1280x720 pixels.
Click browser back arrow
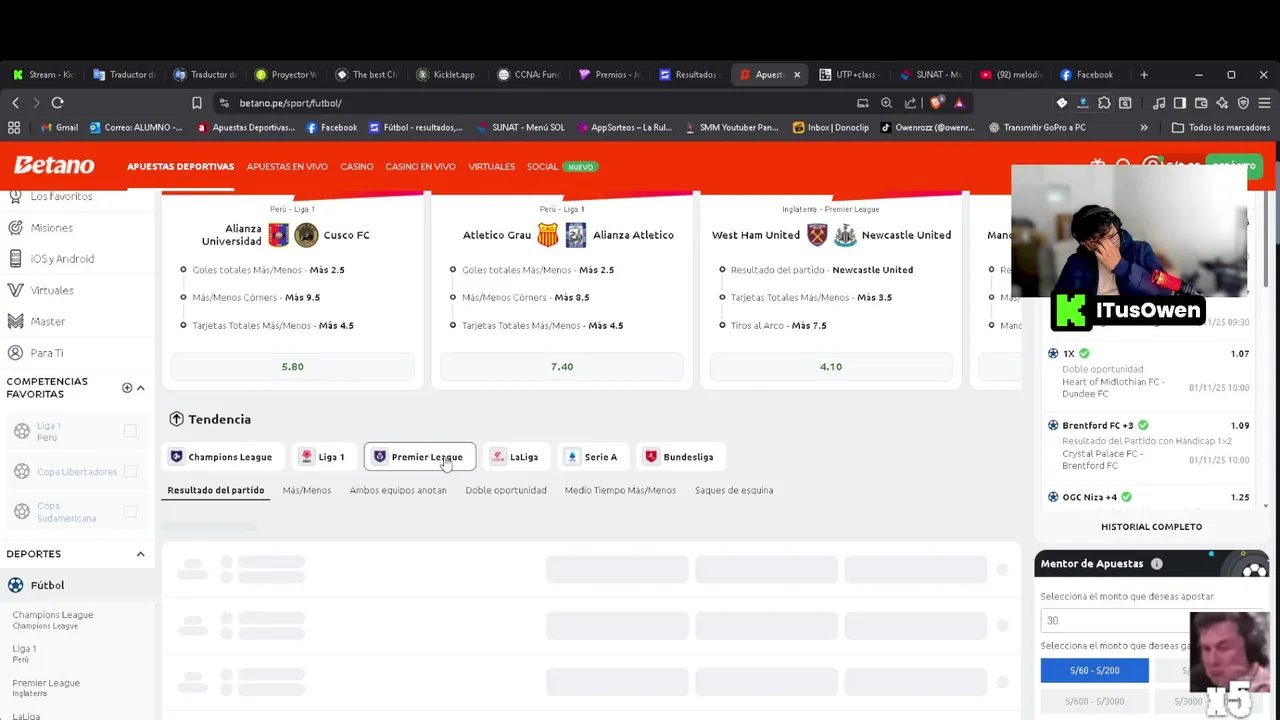15,103
